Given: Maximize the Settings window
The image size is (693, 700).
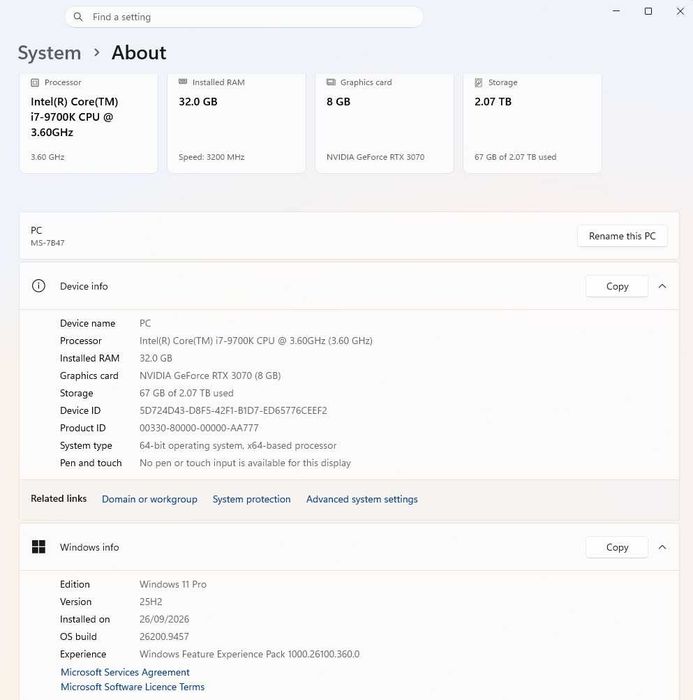Looking at the screenshot, I should pos(648,11).
